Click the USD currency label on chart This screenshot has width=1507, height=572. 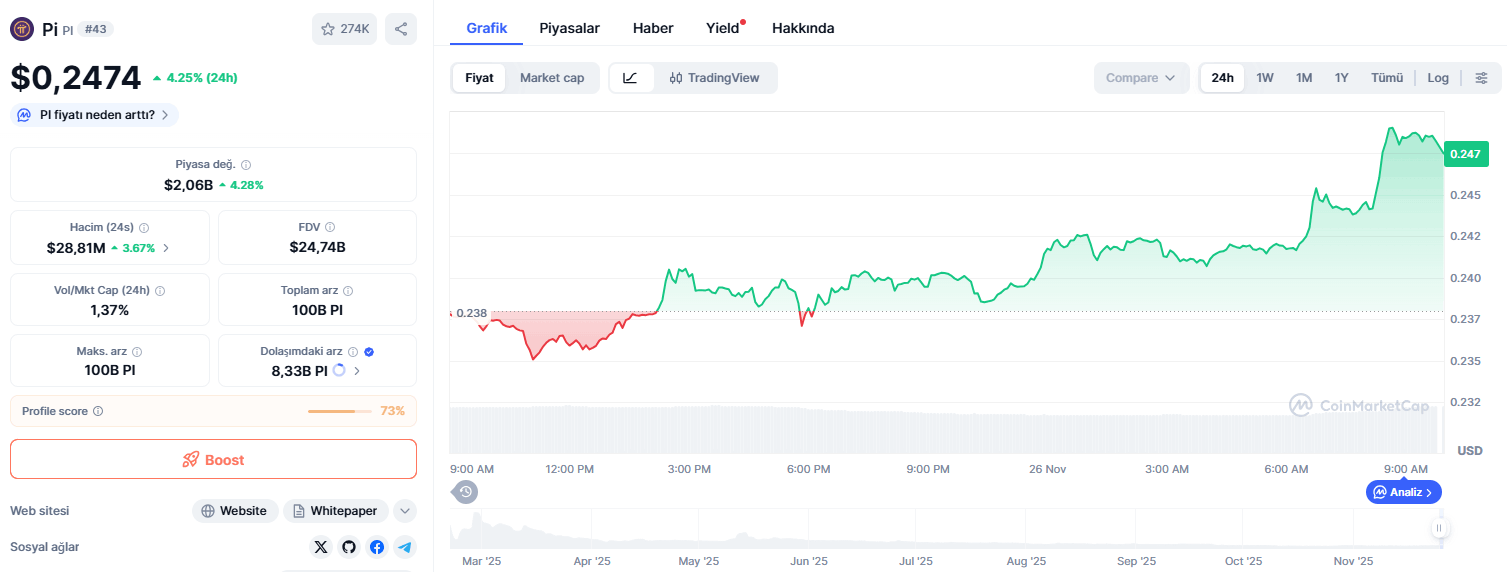tap(1470, 451)
